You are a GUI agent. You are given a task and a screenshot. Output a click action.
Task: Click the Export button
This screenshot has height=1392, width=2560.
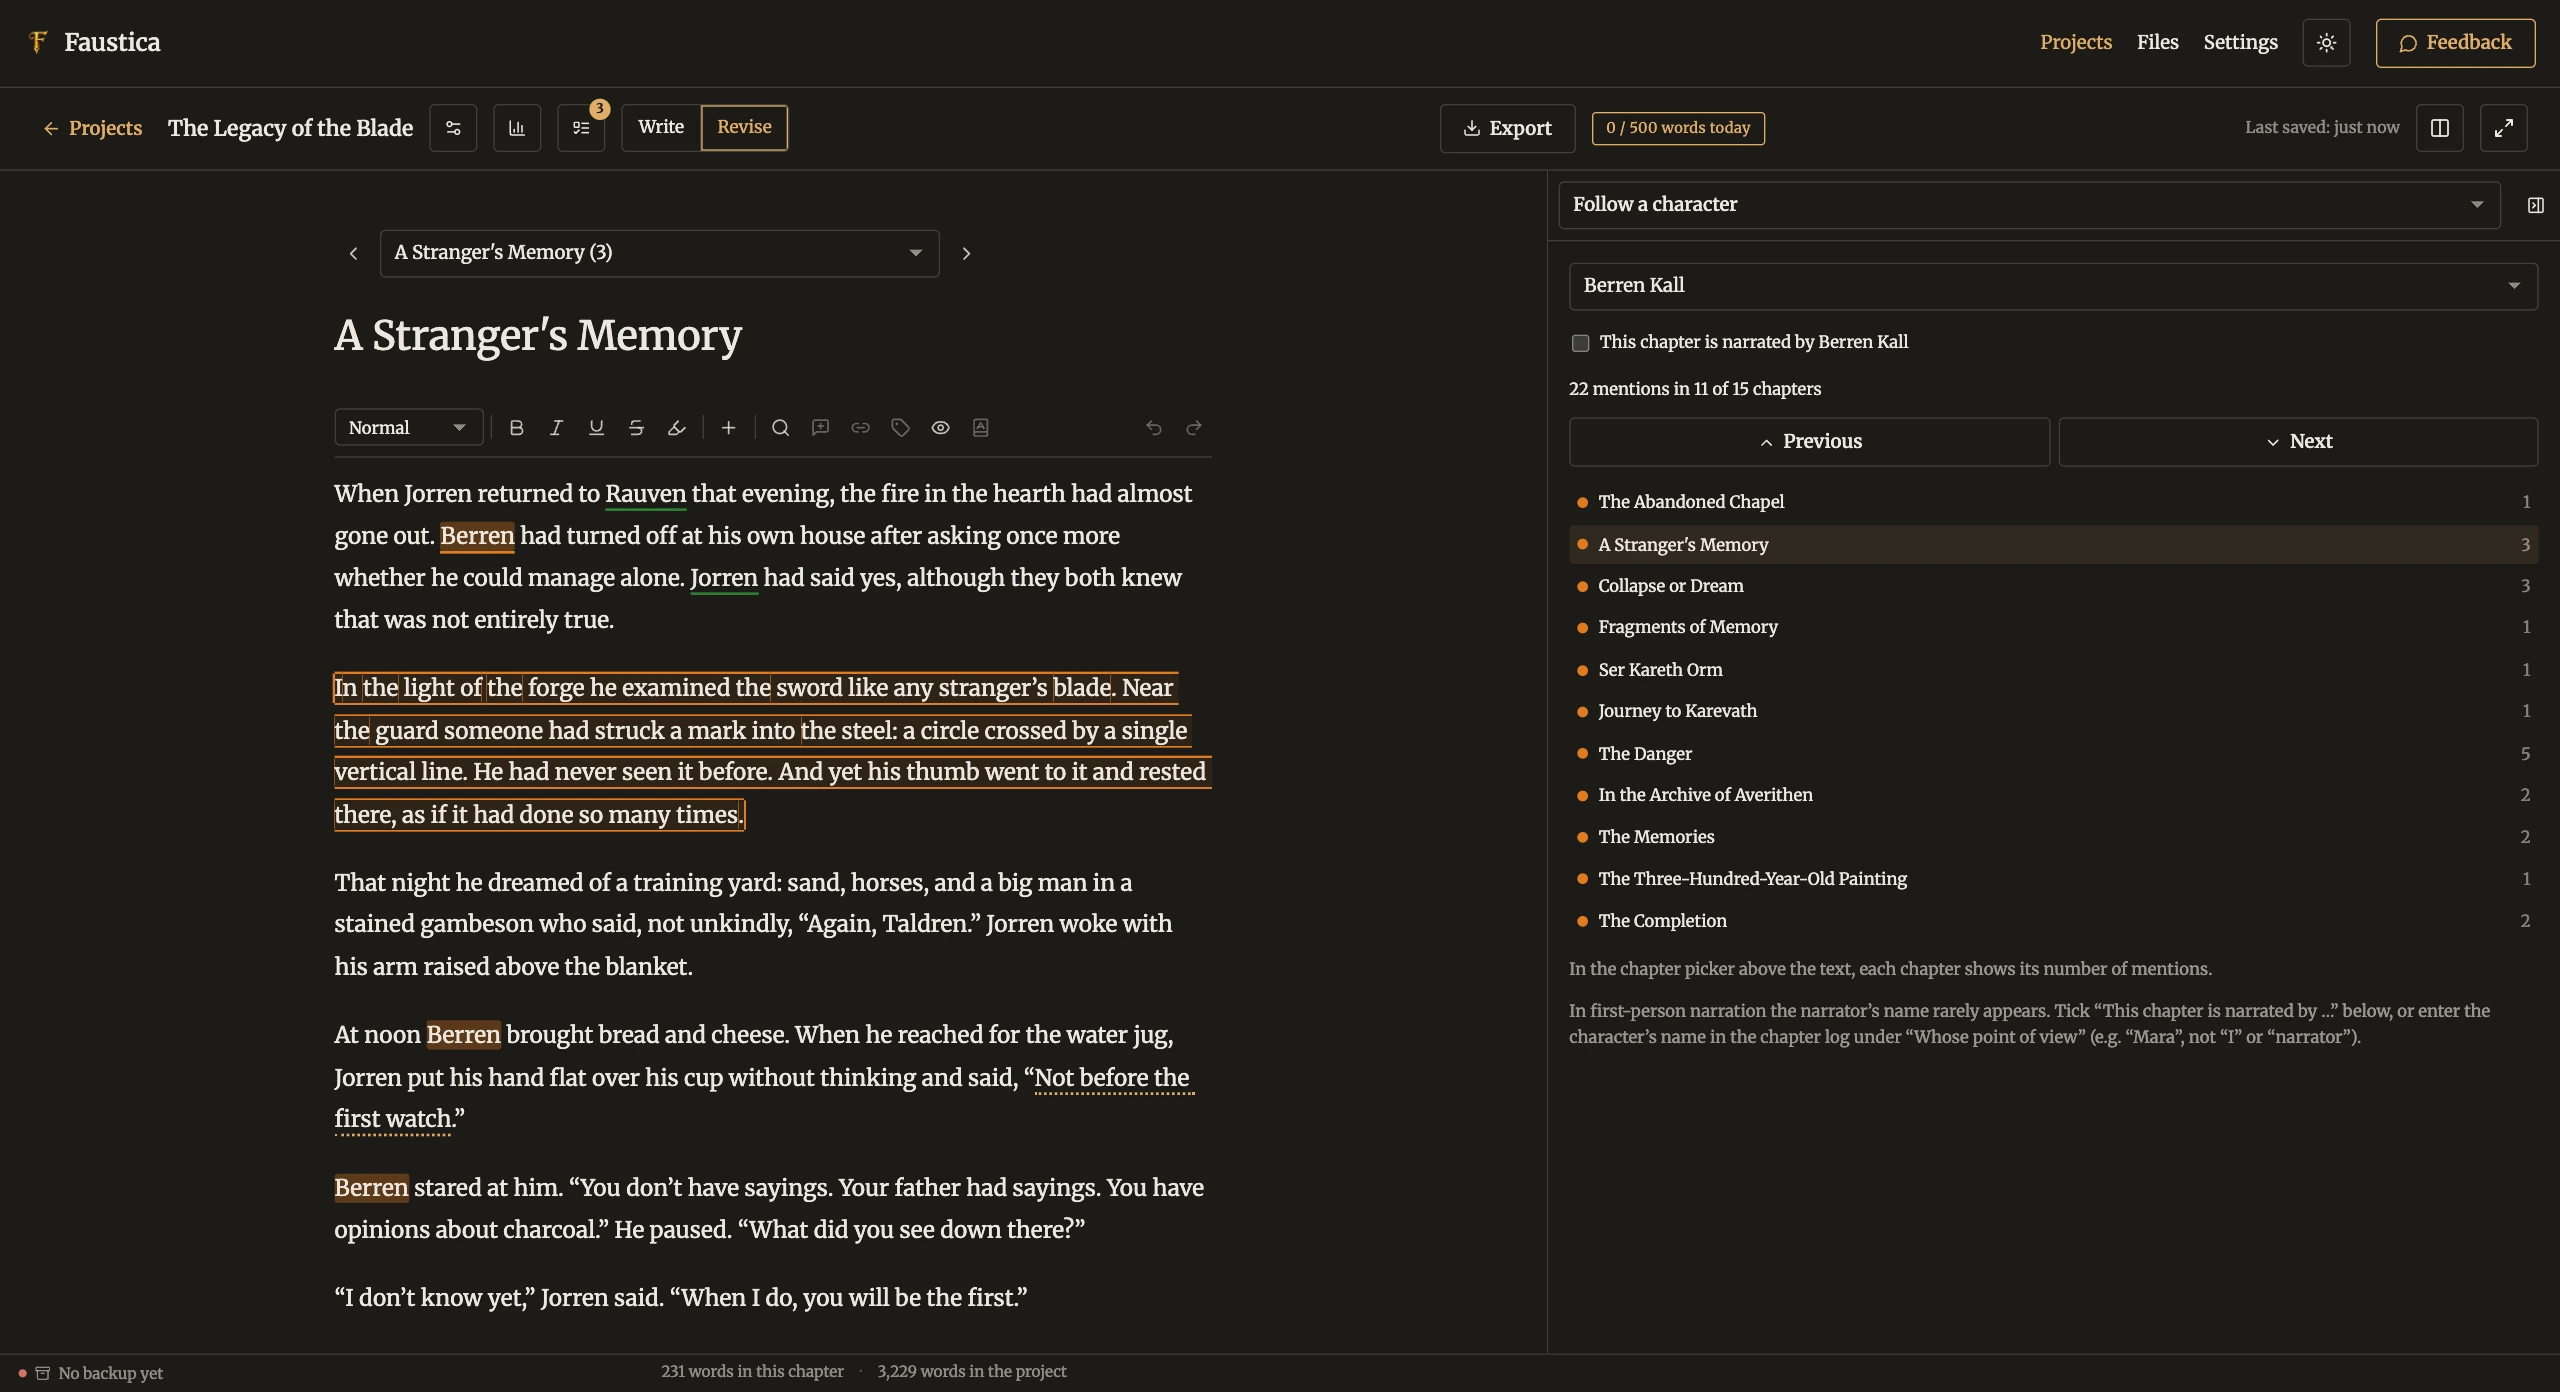[x=1508, y=128]
